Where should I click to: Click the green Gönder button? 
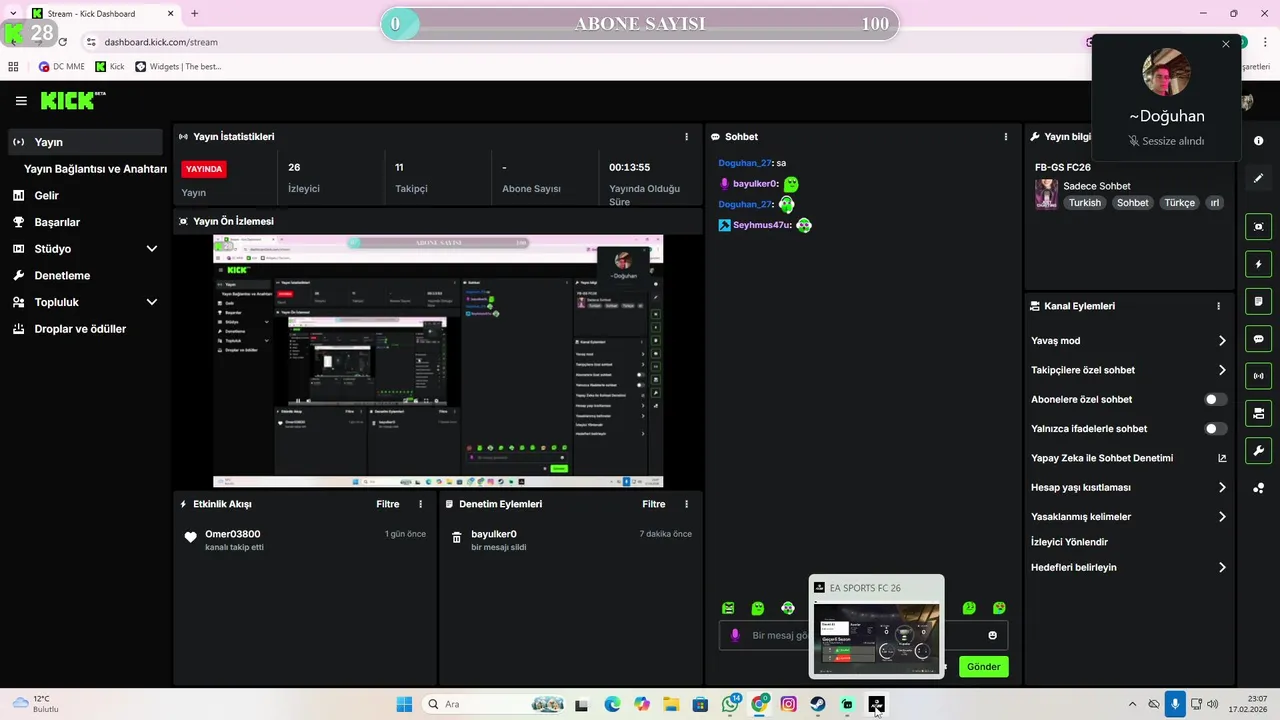point(983,666)
